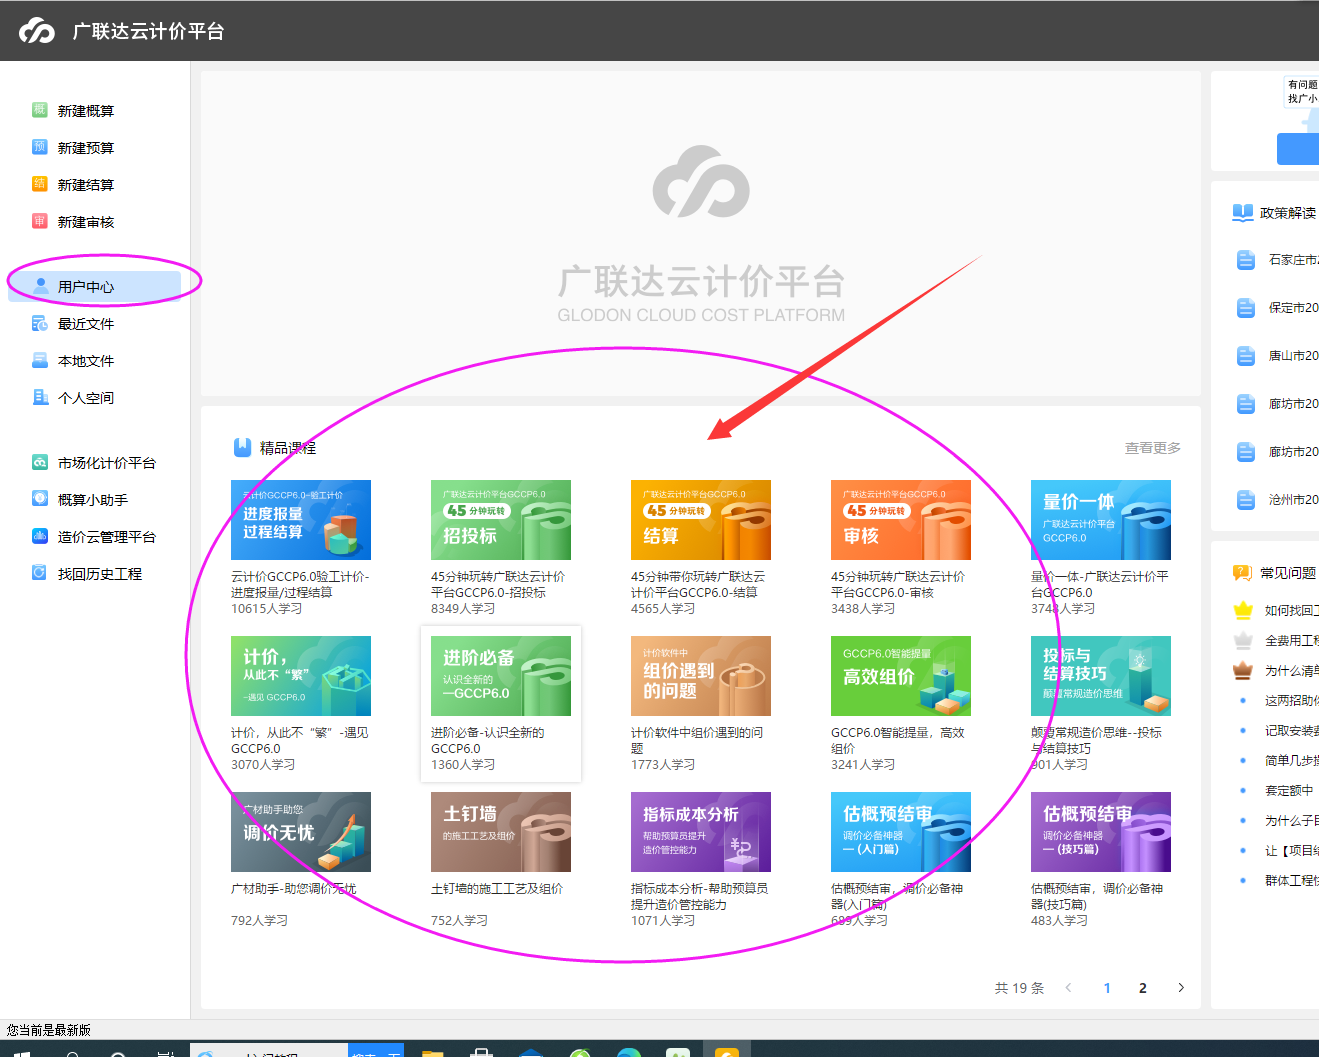
Task: Click course title 土钉墙的施工工艺及组价
Action: (497, 888)
